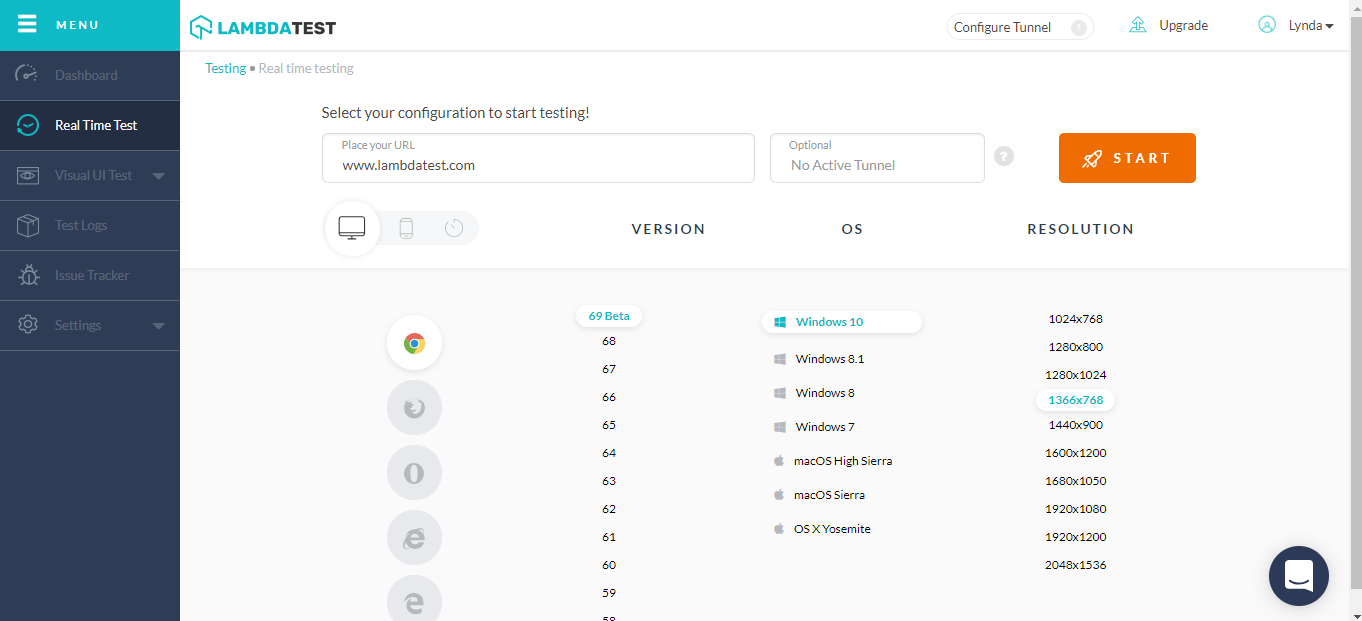Open the chat support widget

(x=1298, y=576)
